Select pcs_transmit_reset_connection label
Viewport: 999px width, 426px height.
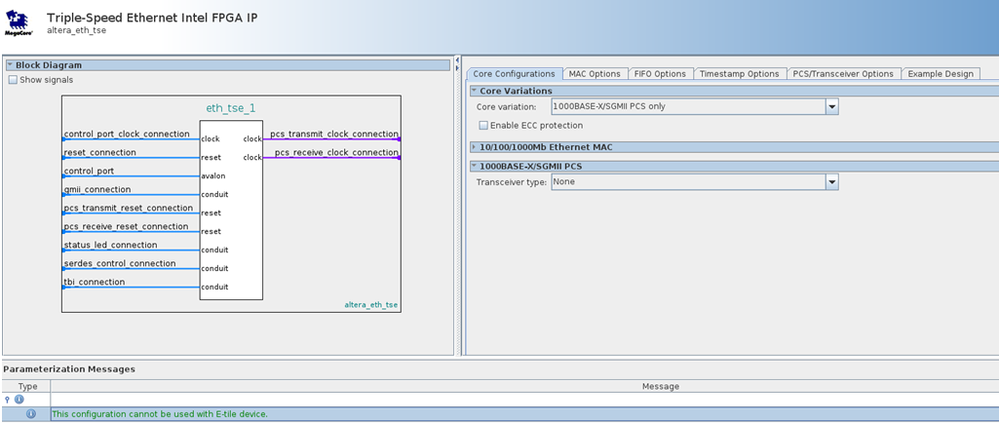click(128, 208)
